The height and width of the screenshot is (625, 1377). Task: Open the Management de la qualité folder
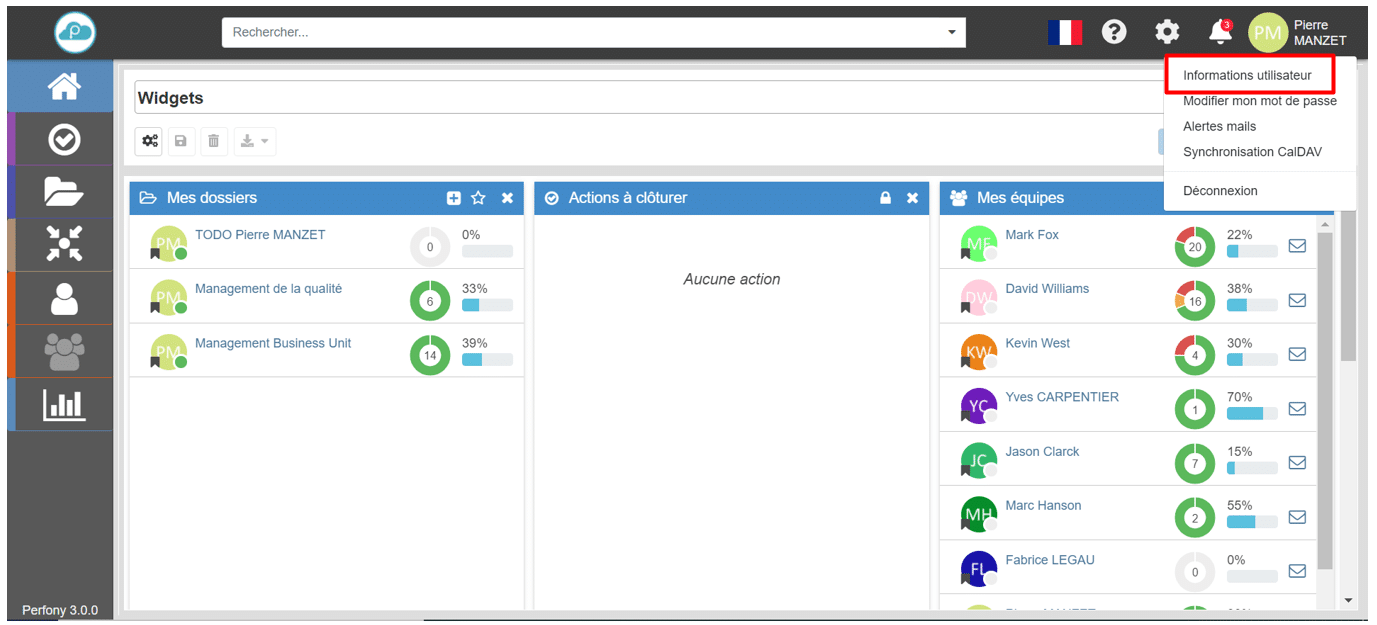(268, 289)
